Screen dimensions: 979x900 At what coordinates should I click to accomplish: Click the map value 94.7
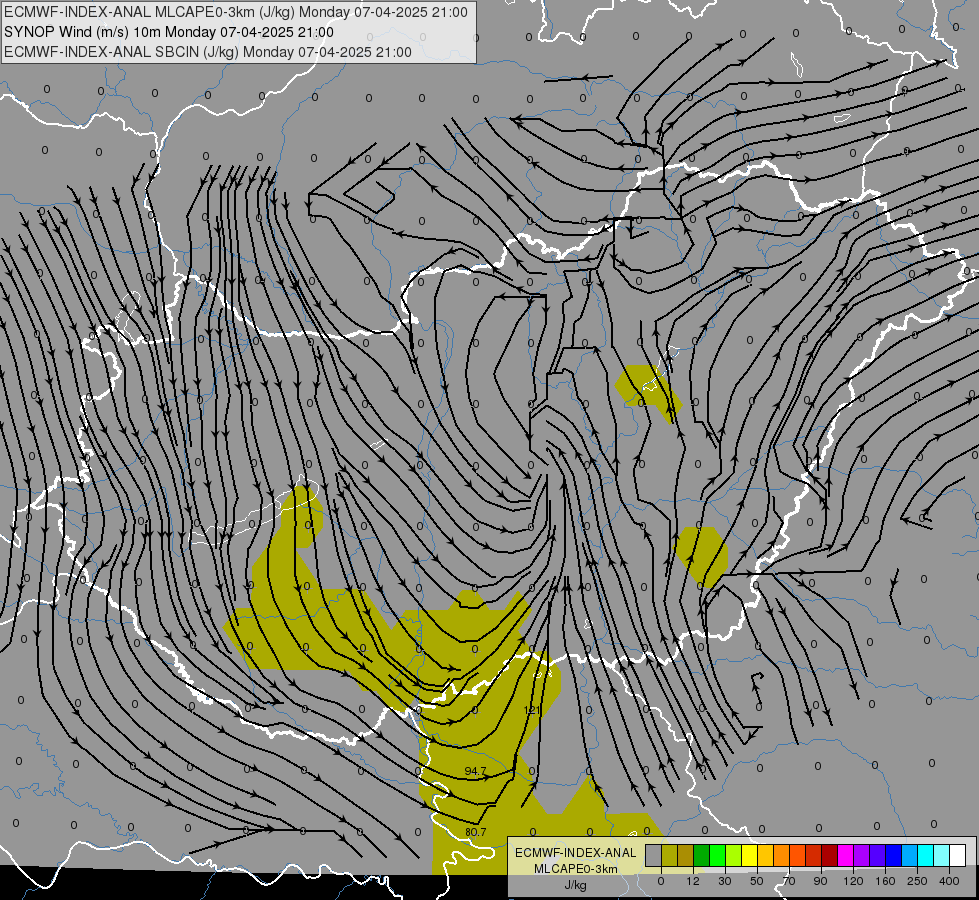475,771
